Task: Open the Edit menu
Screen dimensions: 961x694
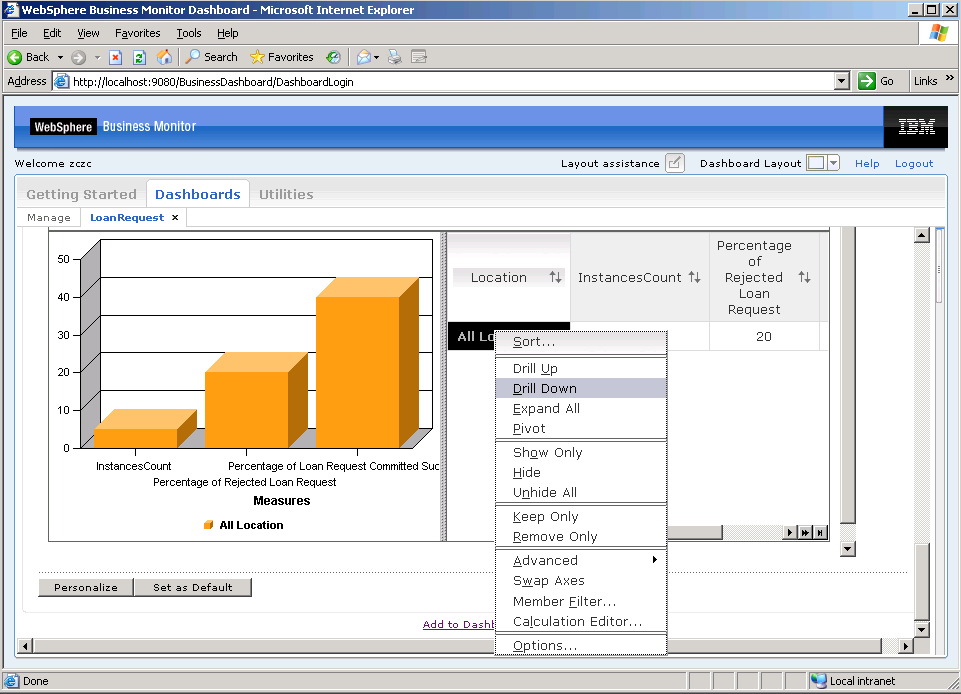Action: (52, 33)
